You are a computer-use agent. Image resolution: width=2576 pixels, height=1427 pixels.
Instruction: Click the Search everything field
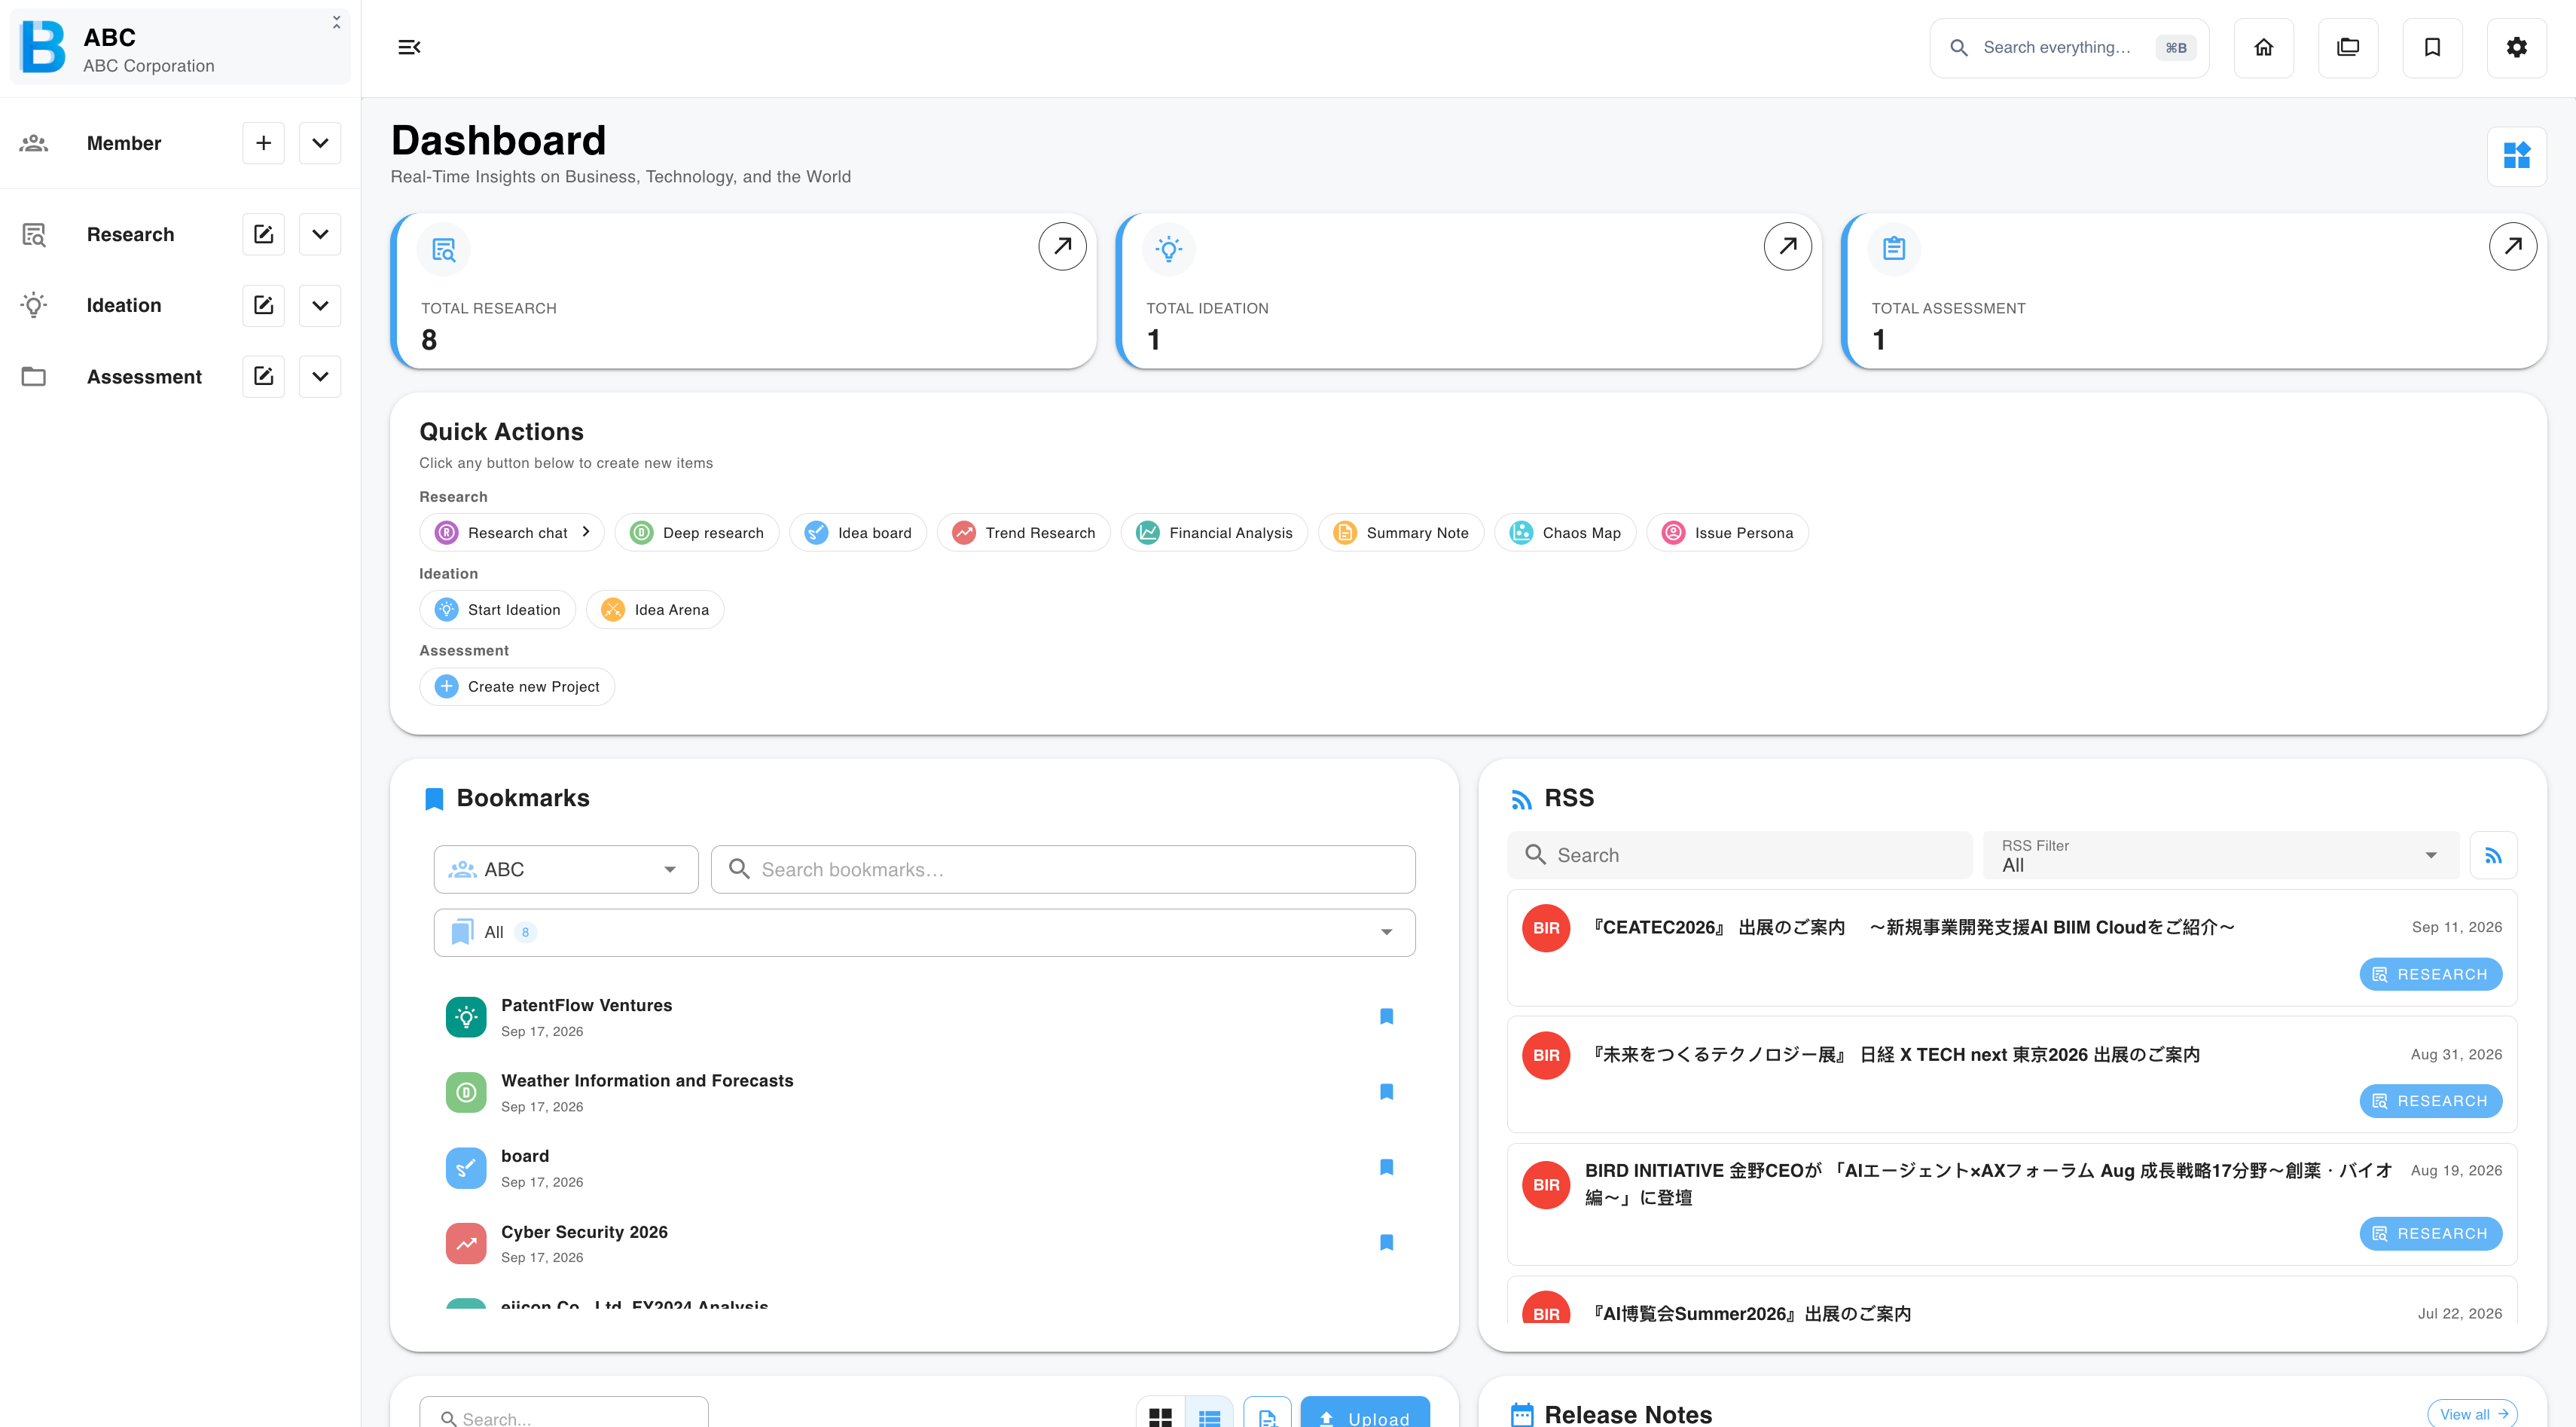click(x=2069, y=47)
